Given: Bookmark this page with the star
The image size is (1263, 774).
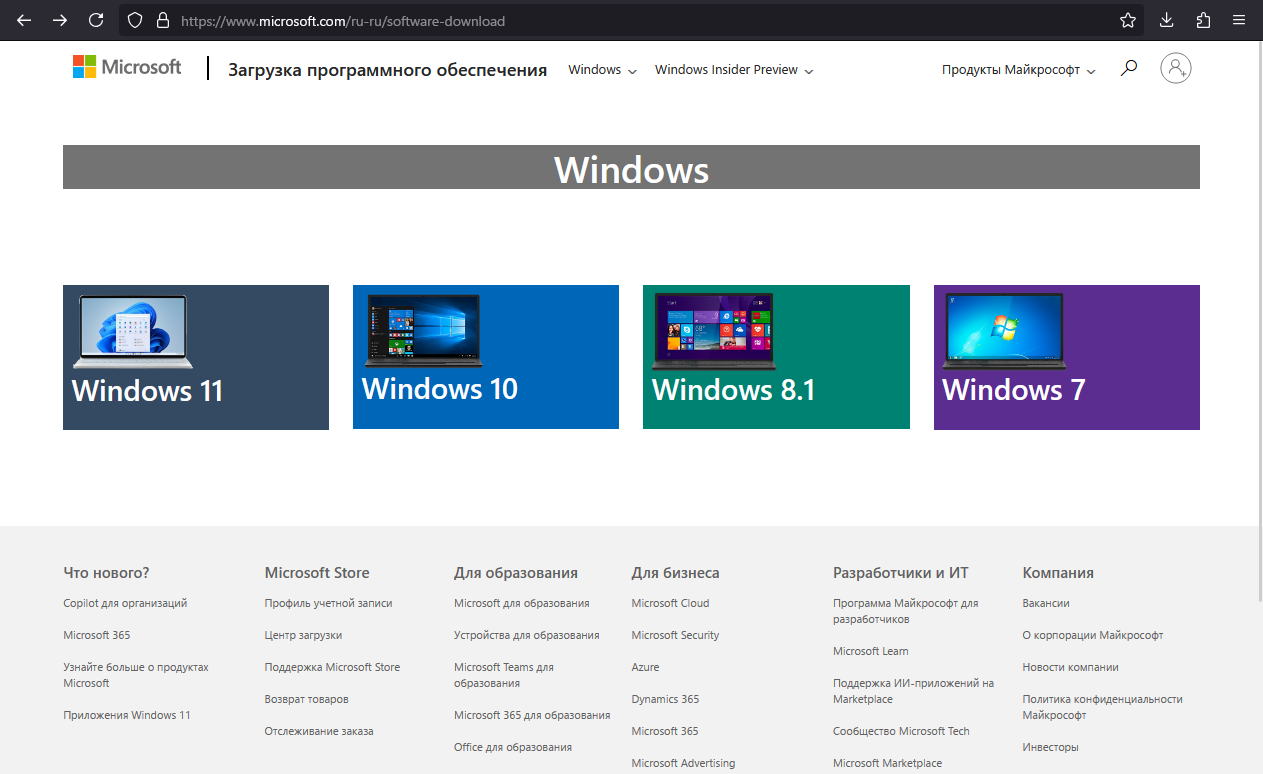Looking at the screenshot, I should pos(1128,20).
